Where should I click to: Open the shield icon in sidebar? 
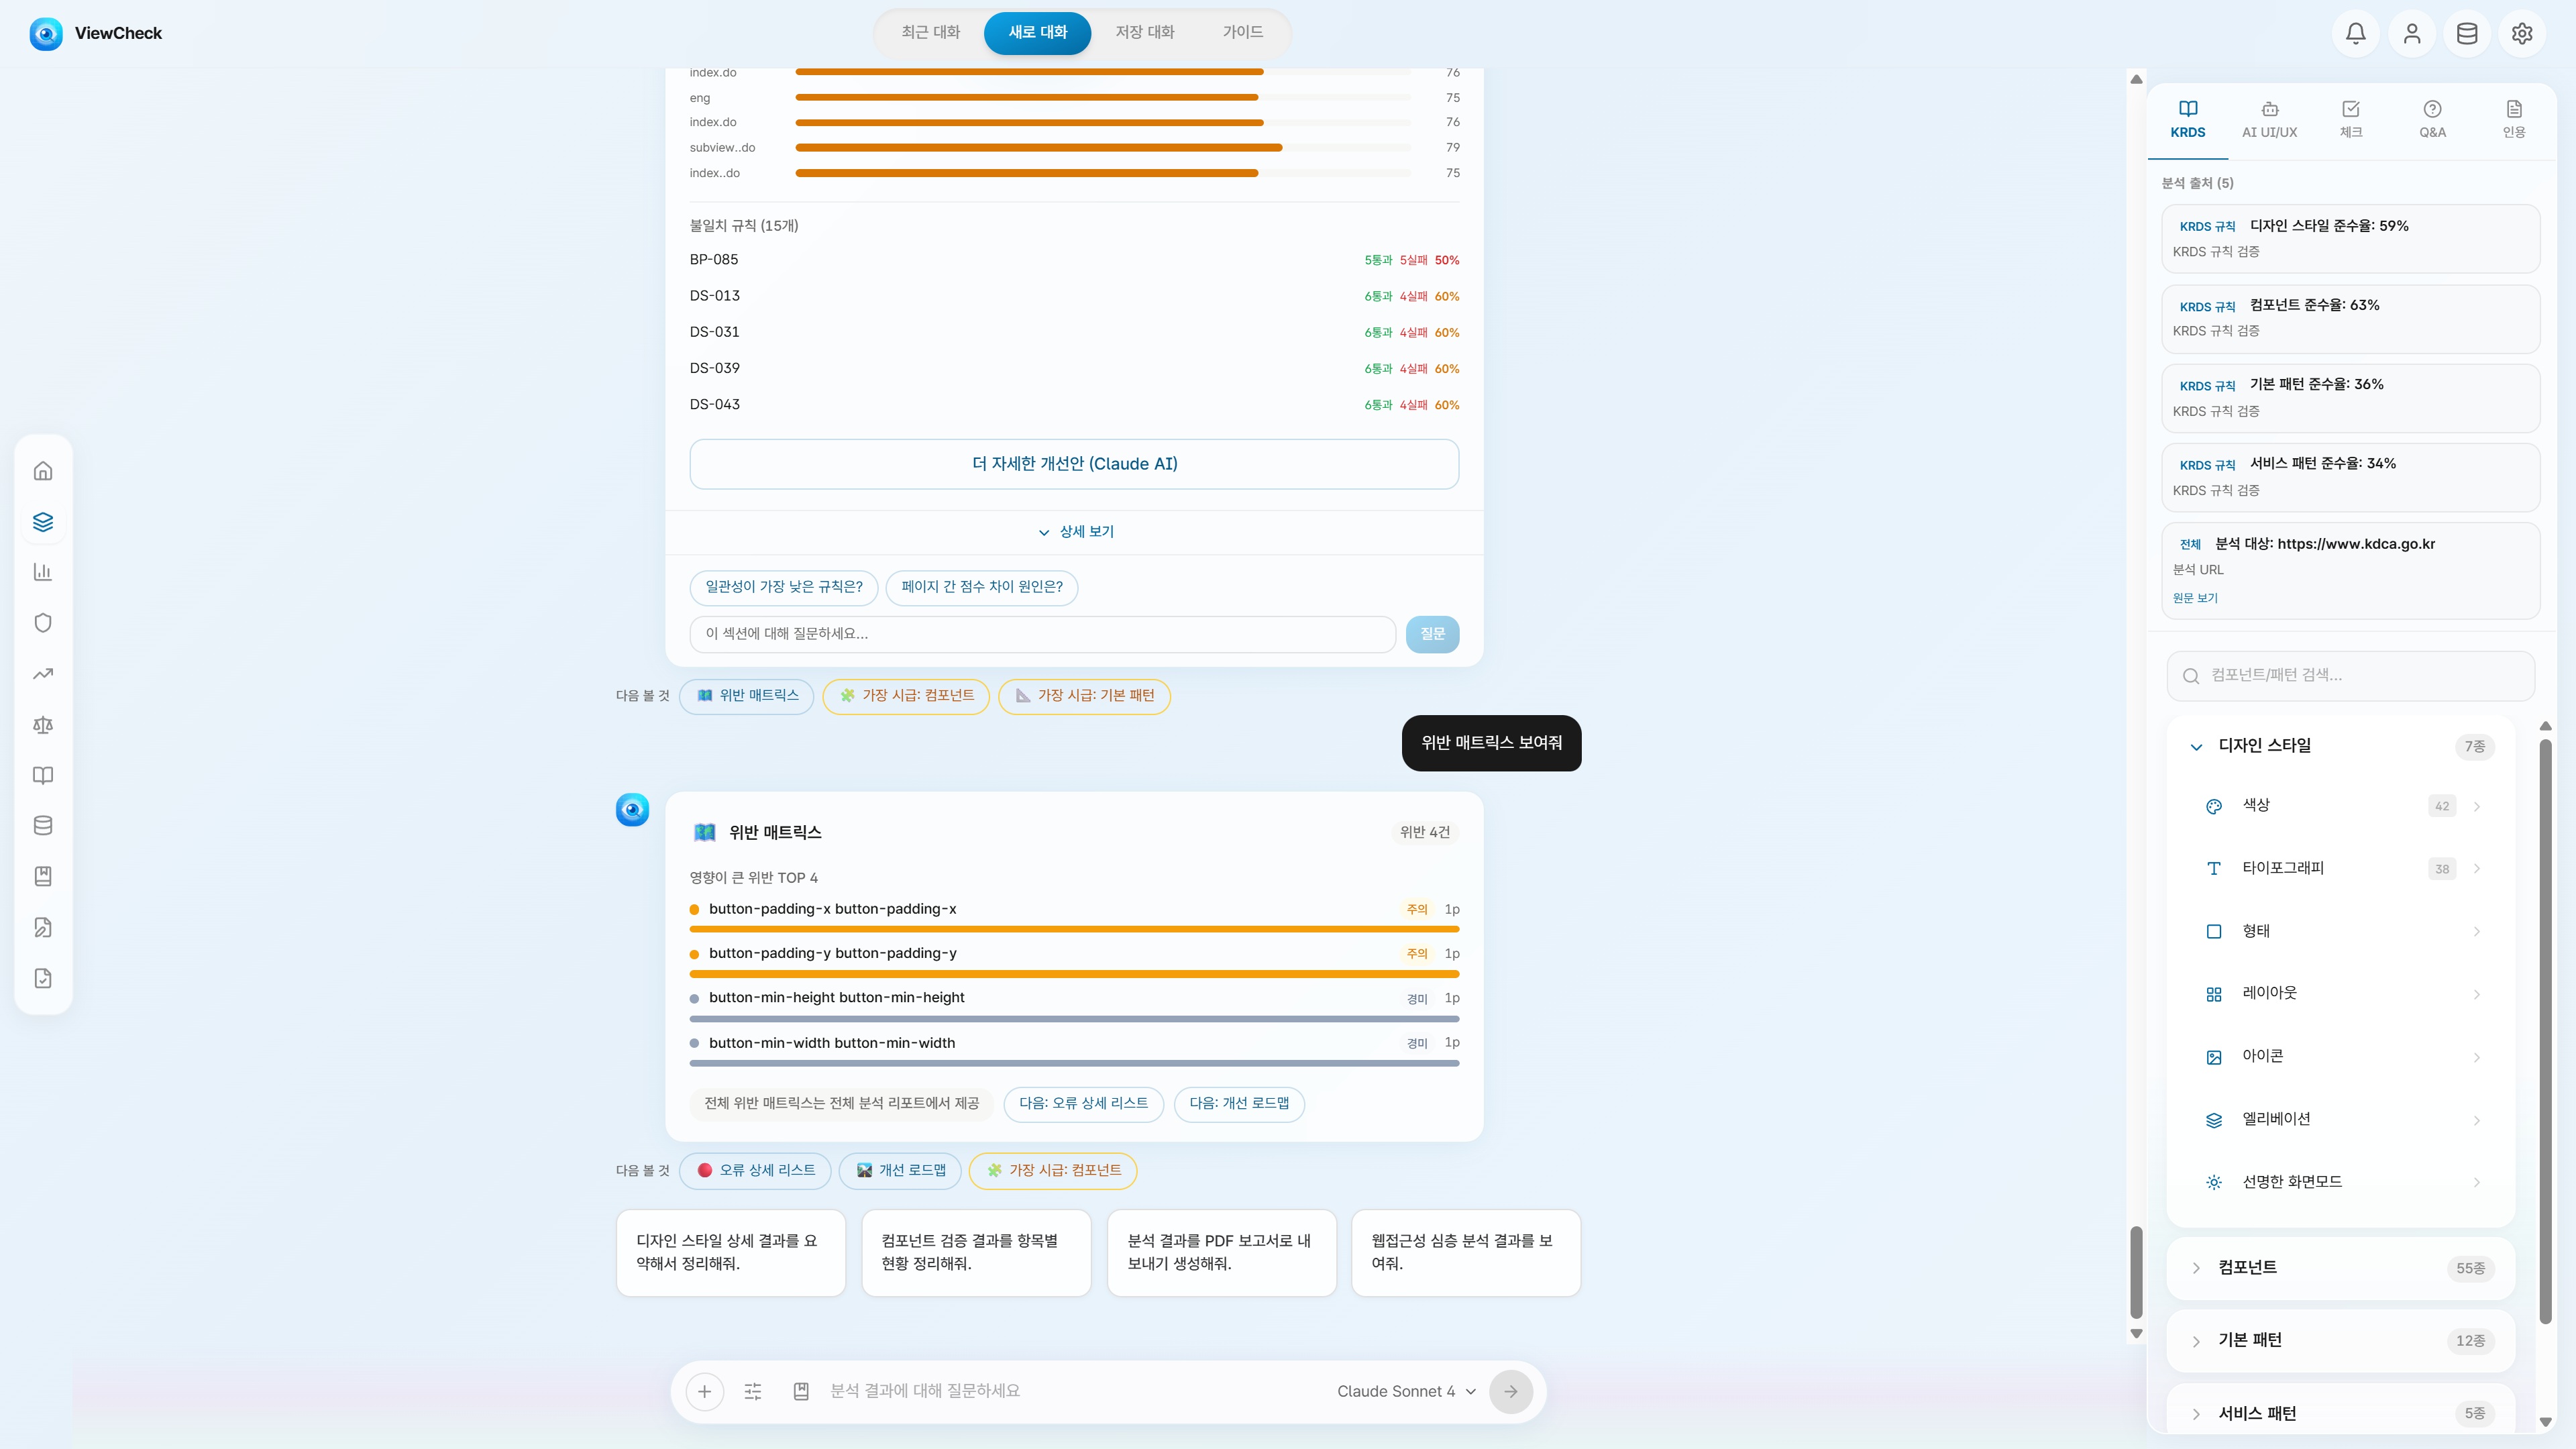43,623
